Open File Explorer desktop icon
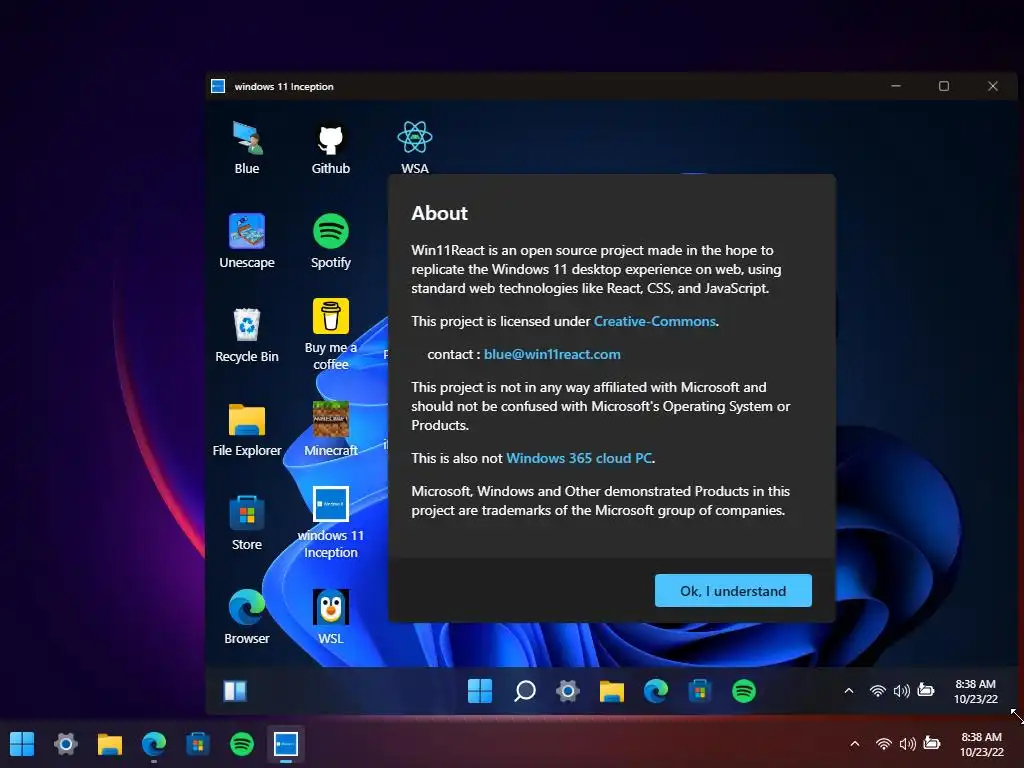 [247, 429]
